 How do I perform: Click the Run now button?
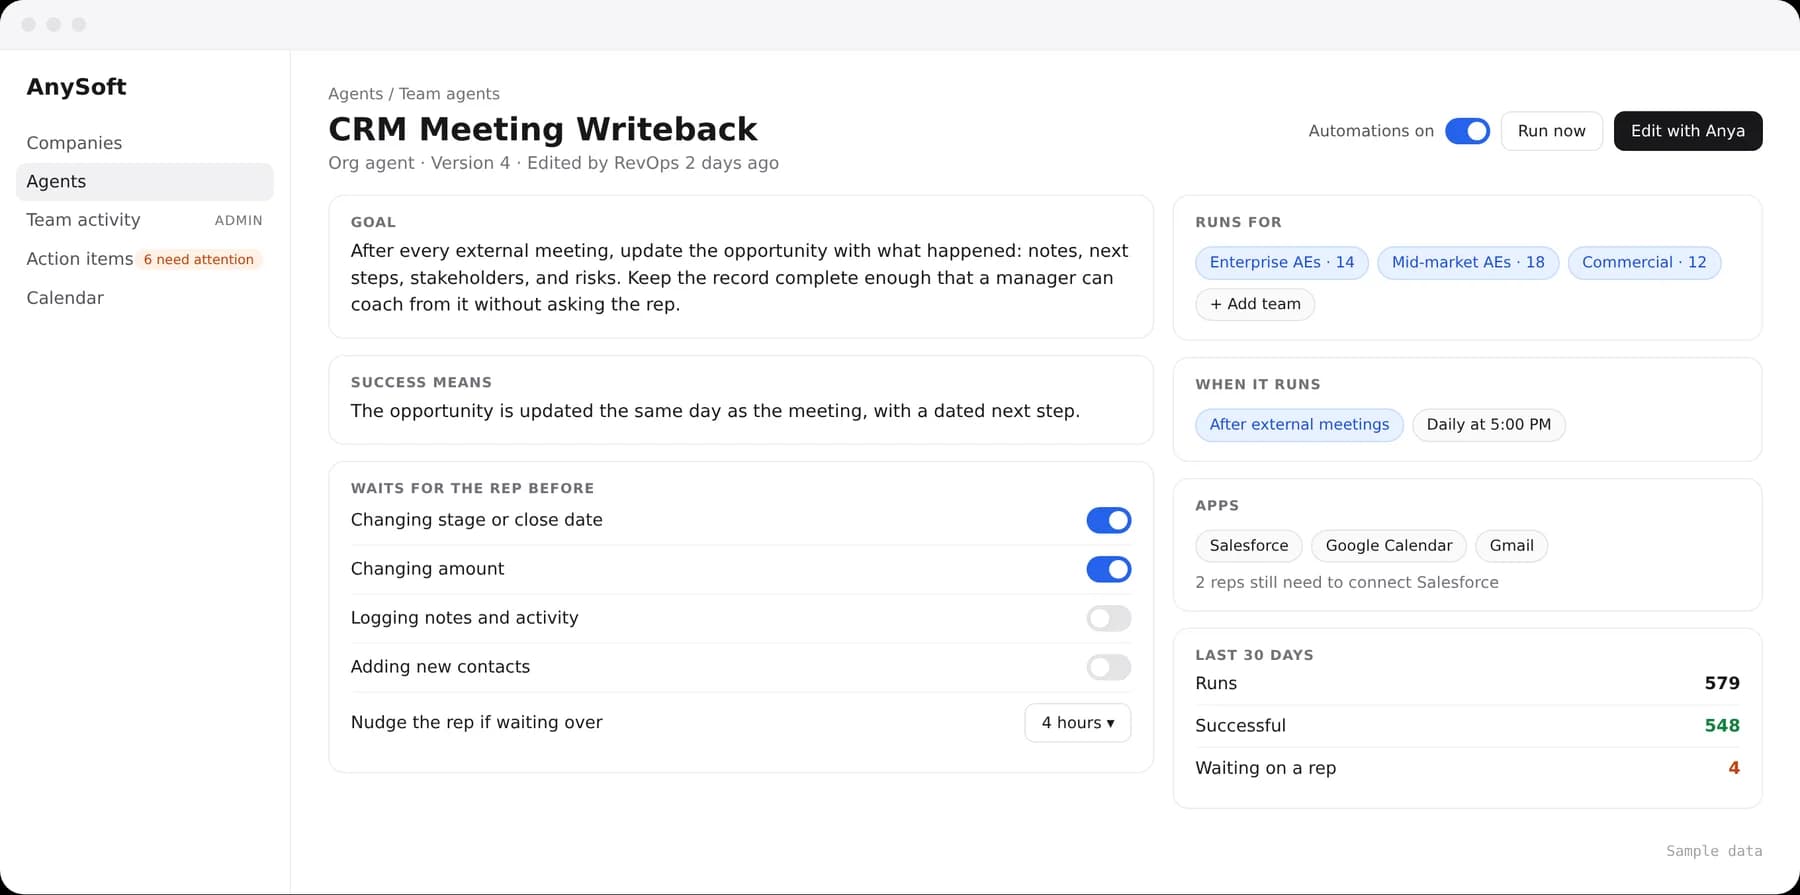pyautogui.click(x=1552, y=131)
